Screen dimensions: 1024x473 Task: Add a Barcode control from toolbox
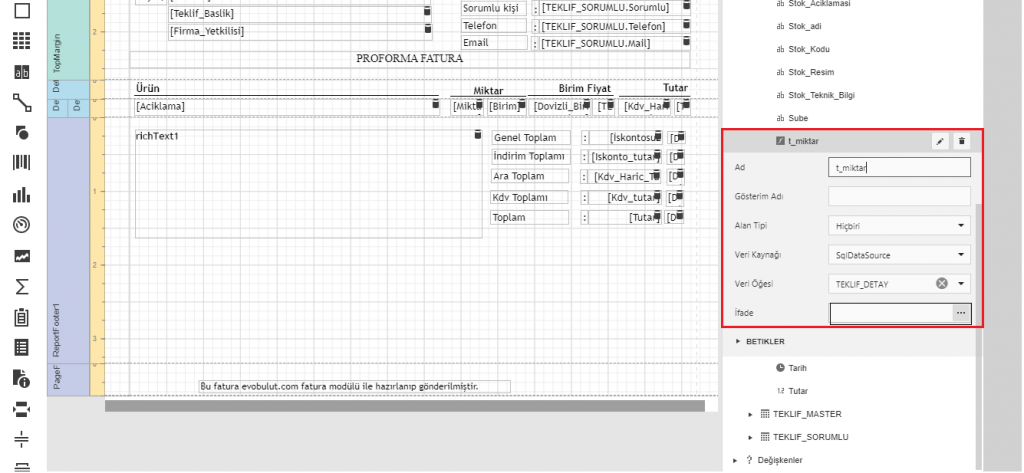tap(20, 162)
